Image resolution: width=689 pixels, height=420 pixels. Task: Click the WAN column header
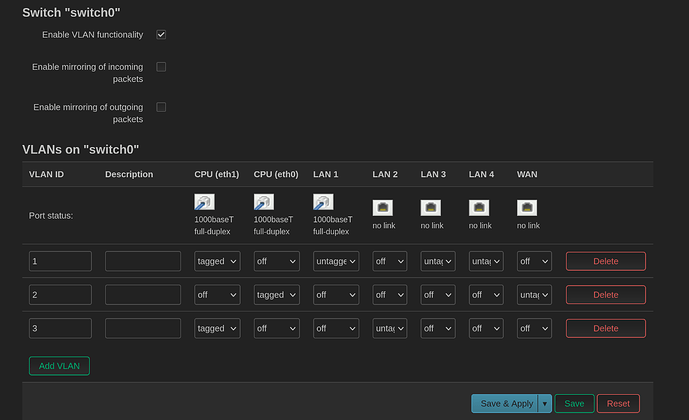[x=527, y=174]
